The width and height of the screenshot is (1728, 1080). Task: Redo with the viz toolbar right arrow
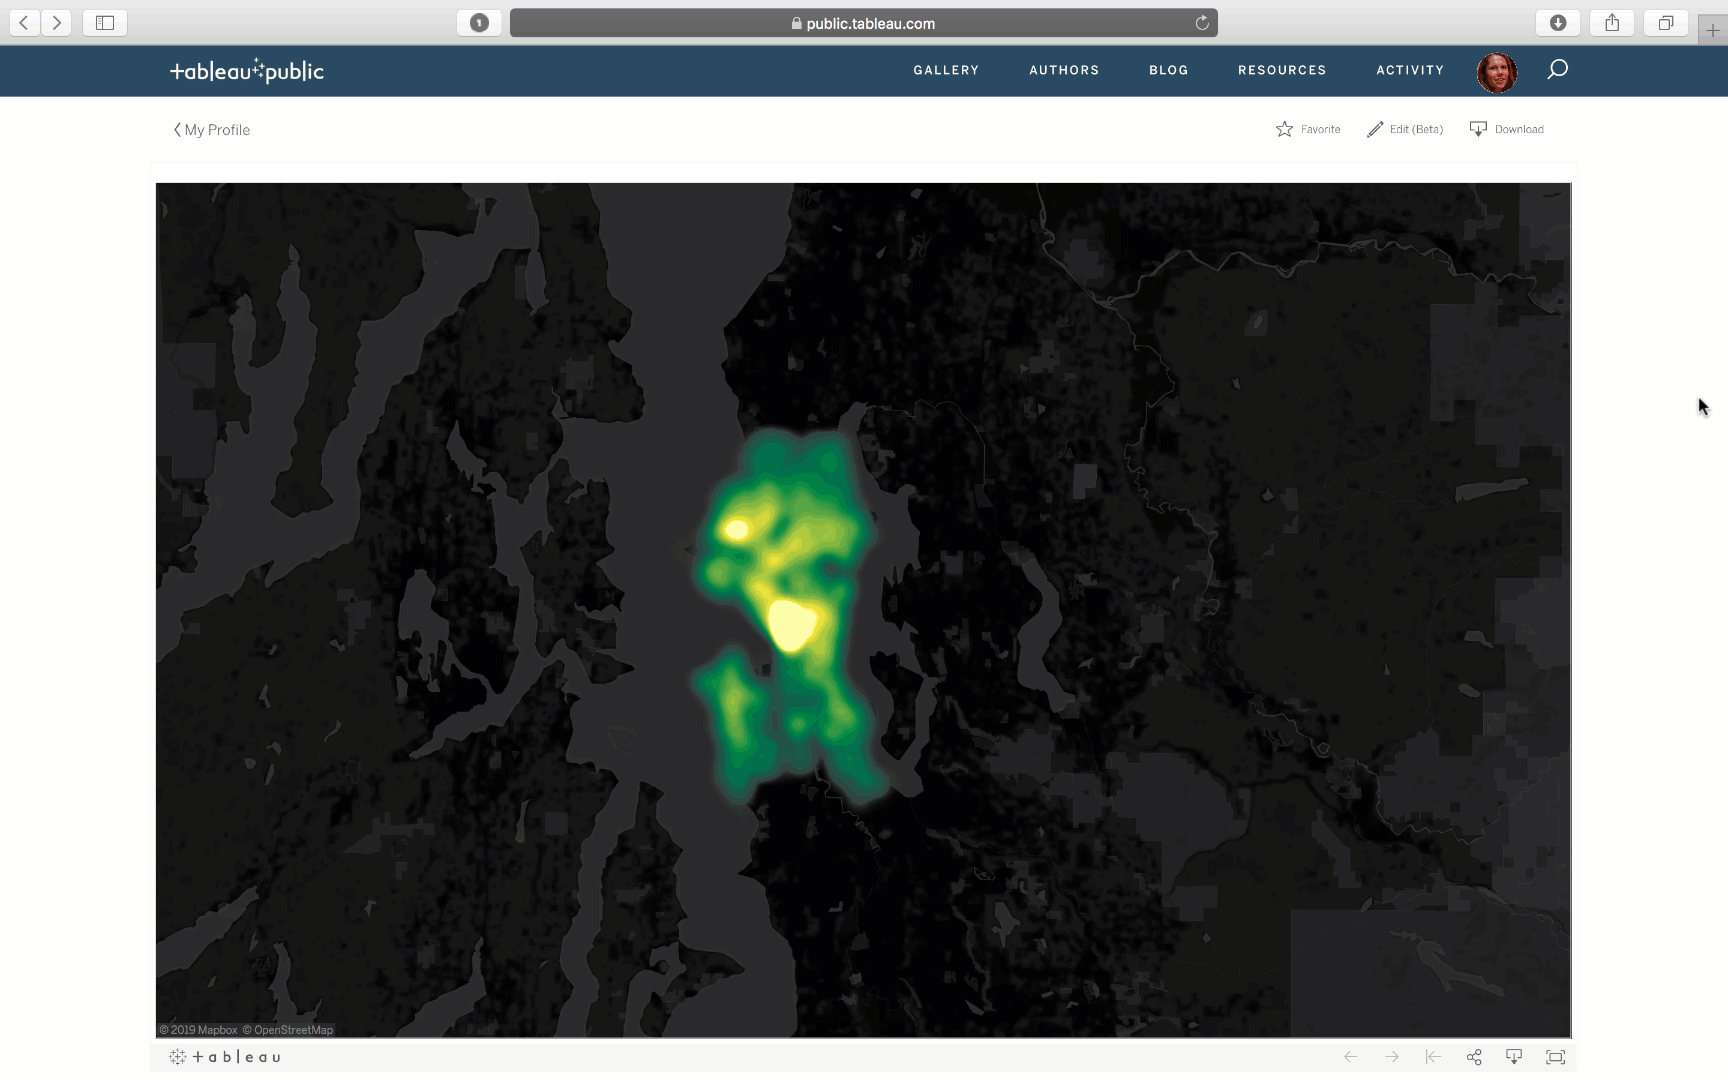click(1392, 1057)
